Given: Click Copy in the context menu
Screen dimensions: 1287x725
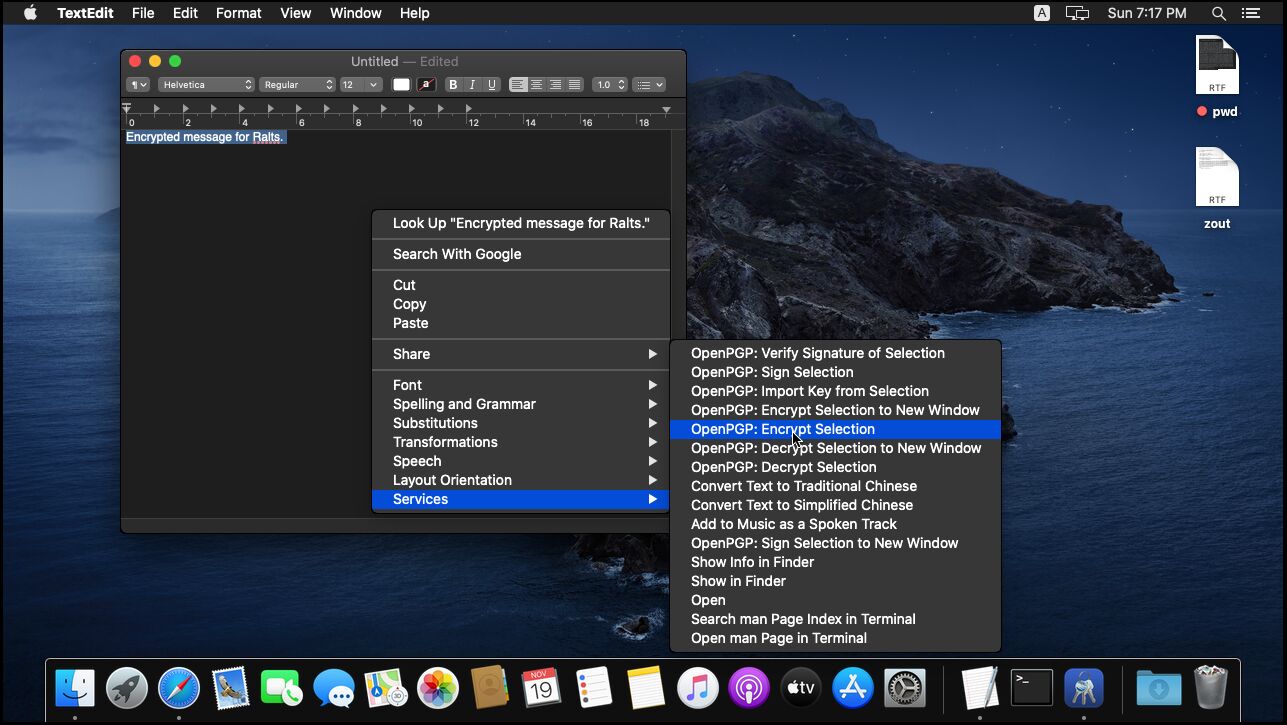Looking at the screenshot, I should click(409, 304).
